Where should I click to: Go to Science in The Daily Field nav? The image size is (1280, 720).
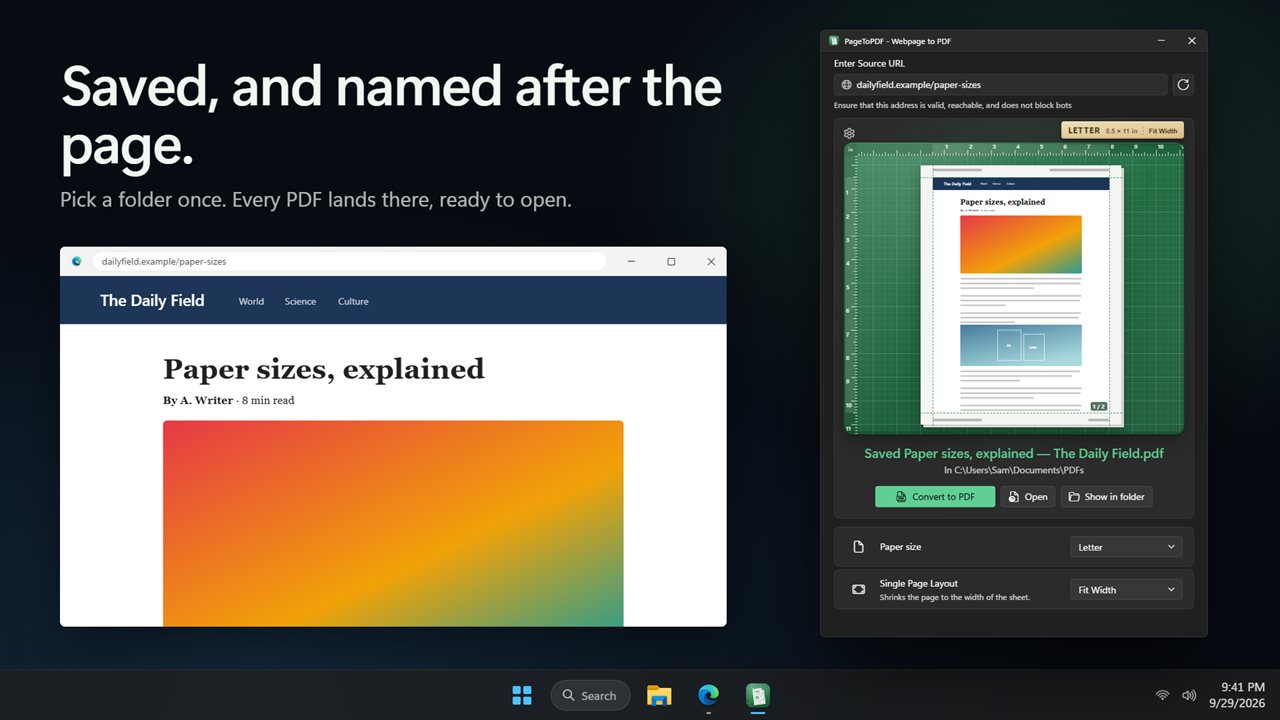pos(300,301)
